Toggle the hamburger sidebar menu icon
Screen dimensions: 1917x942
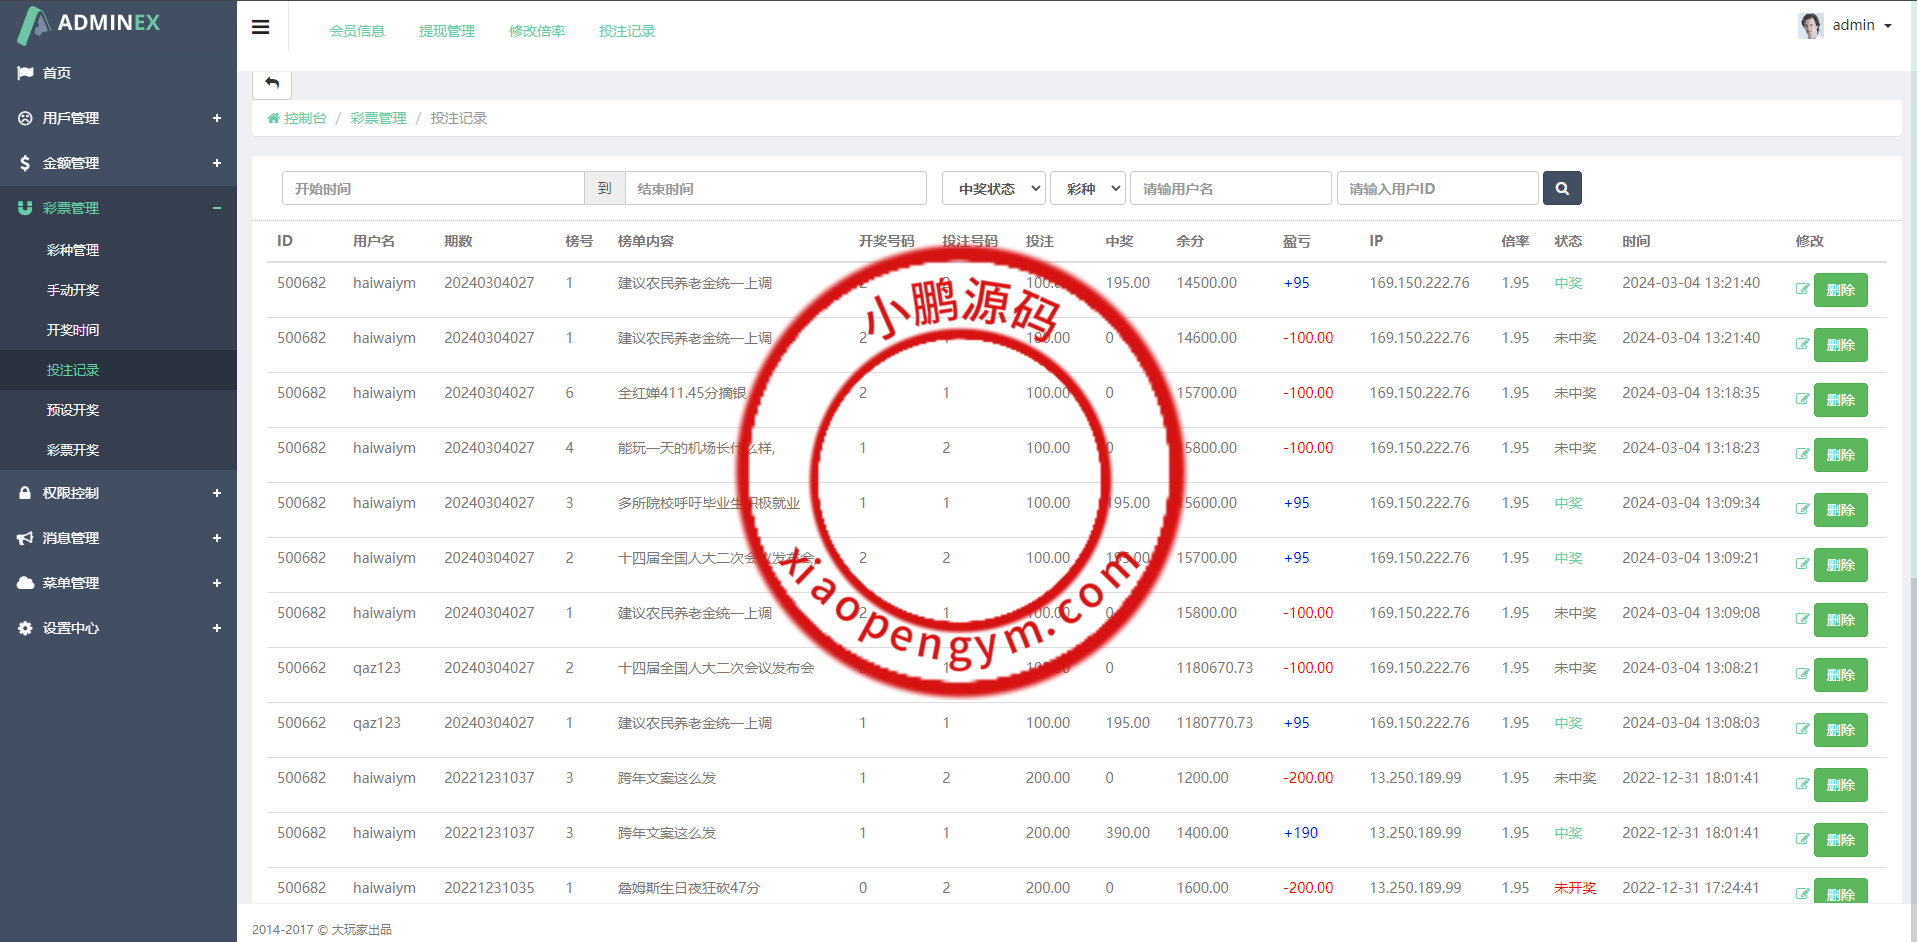coord(261,27)
